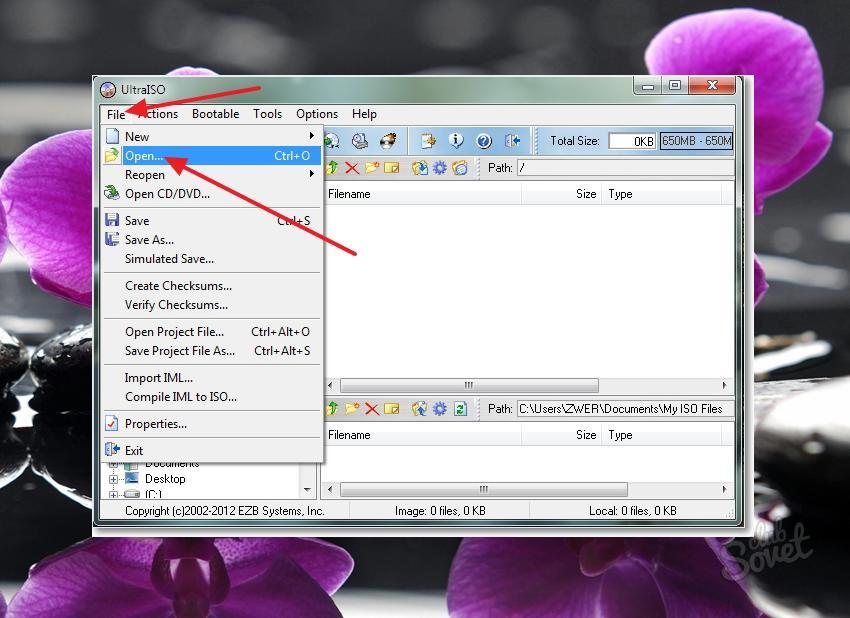850x618 pixels.
Task: Open the 650MB media size selector
Action: click(696, 141)
